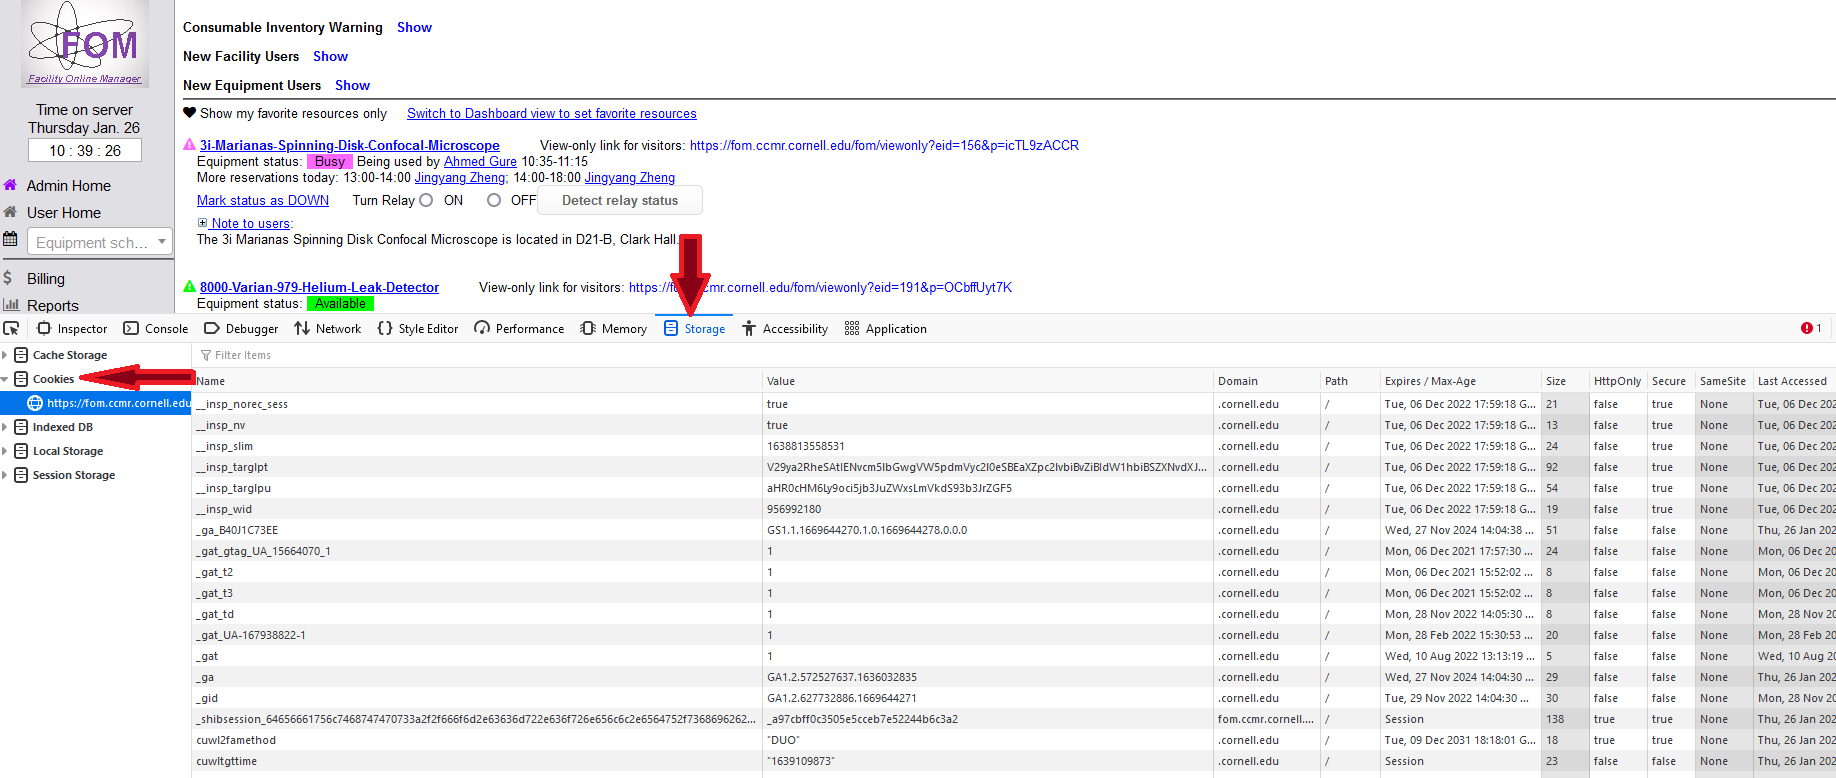Switch to the Memory tab

pos(614,328)
